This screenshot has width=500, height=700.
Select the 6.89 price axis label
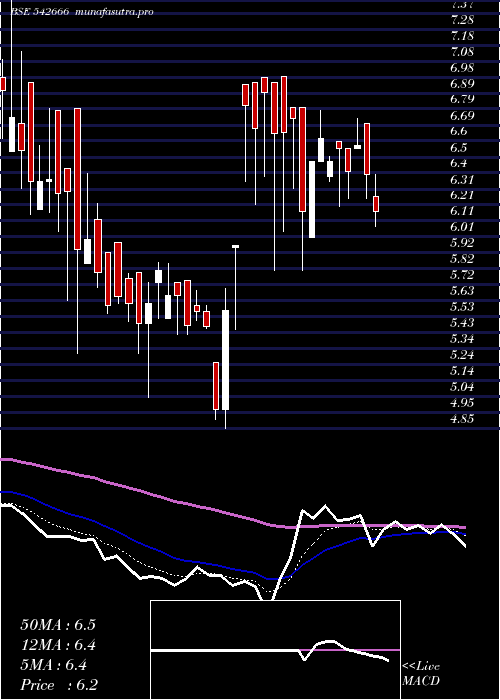[462, 84]
